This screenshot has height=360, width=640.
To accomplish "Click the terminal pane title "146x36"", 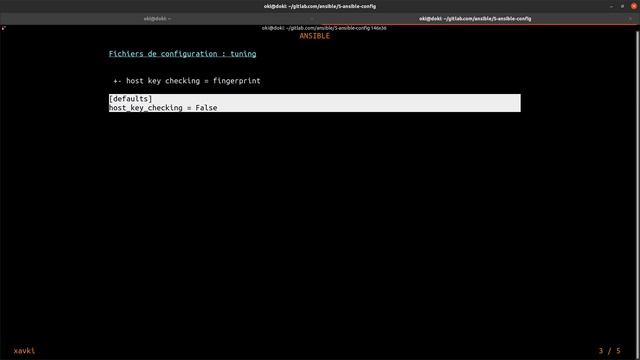I will tap(324, 28).
